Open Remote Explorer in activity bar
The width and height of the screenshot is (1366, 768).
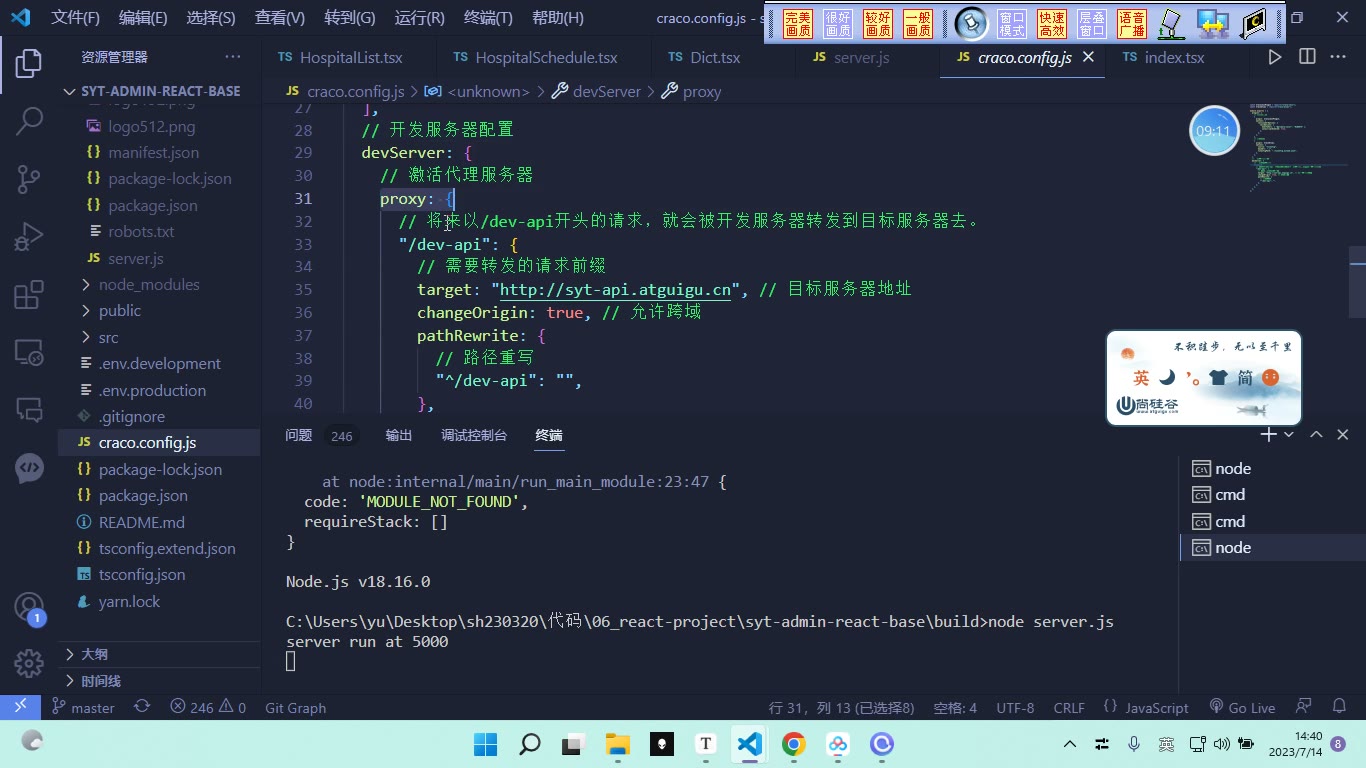29,352
